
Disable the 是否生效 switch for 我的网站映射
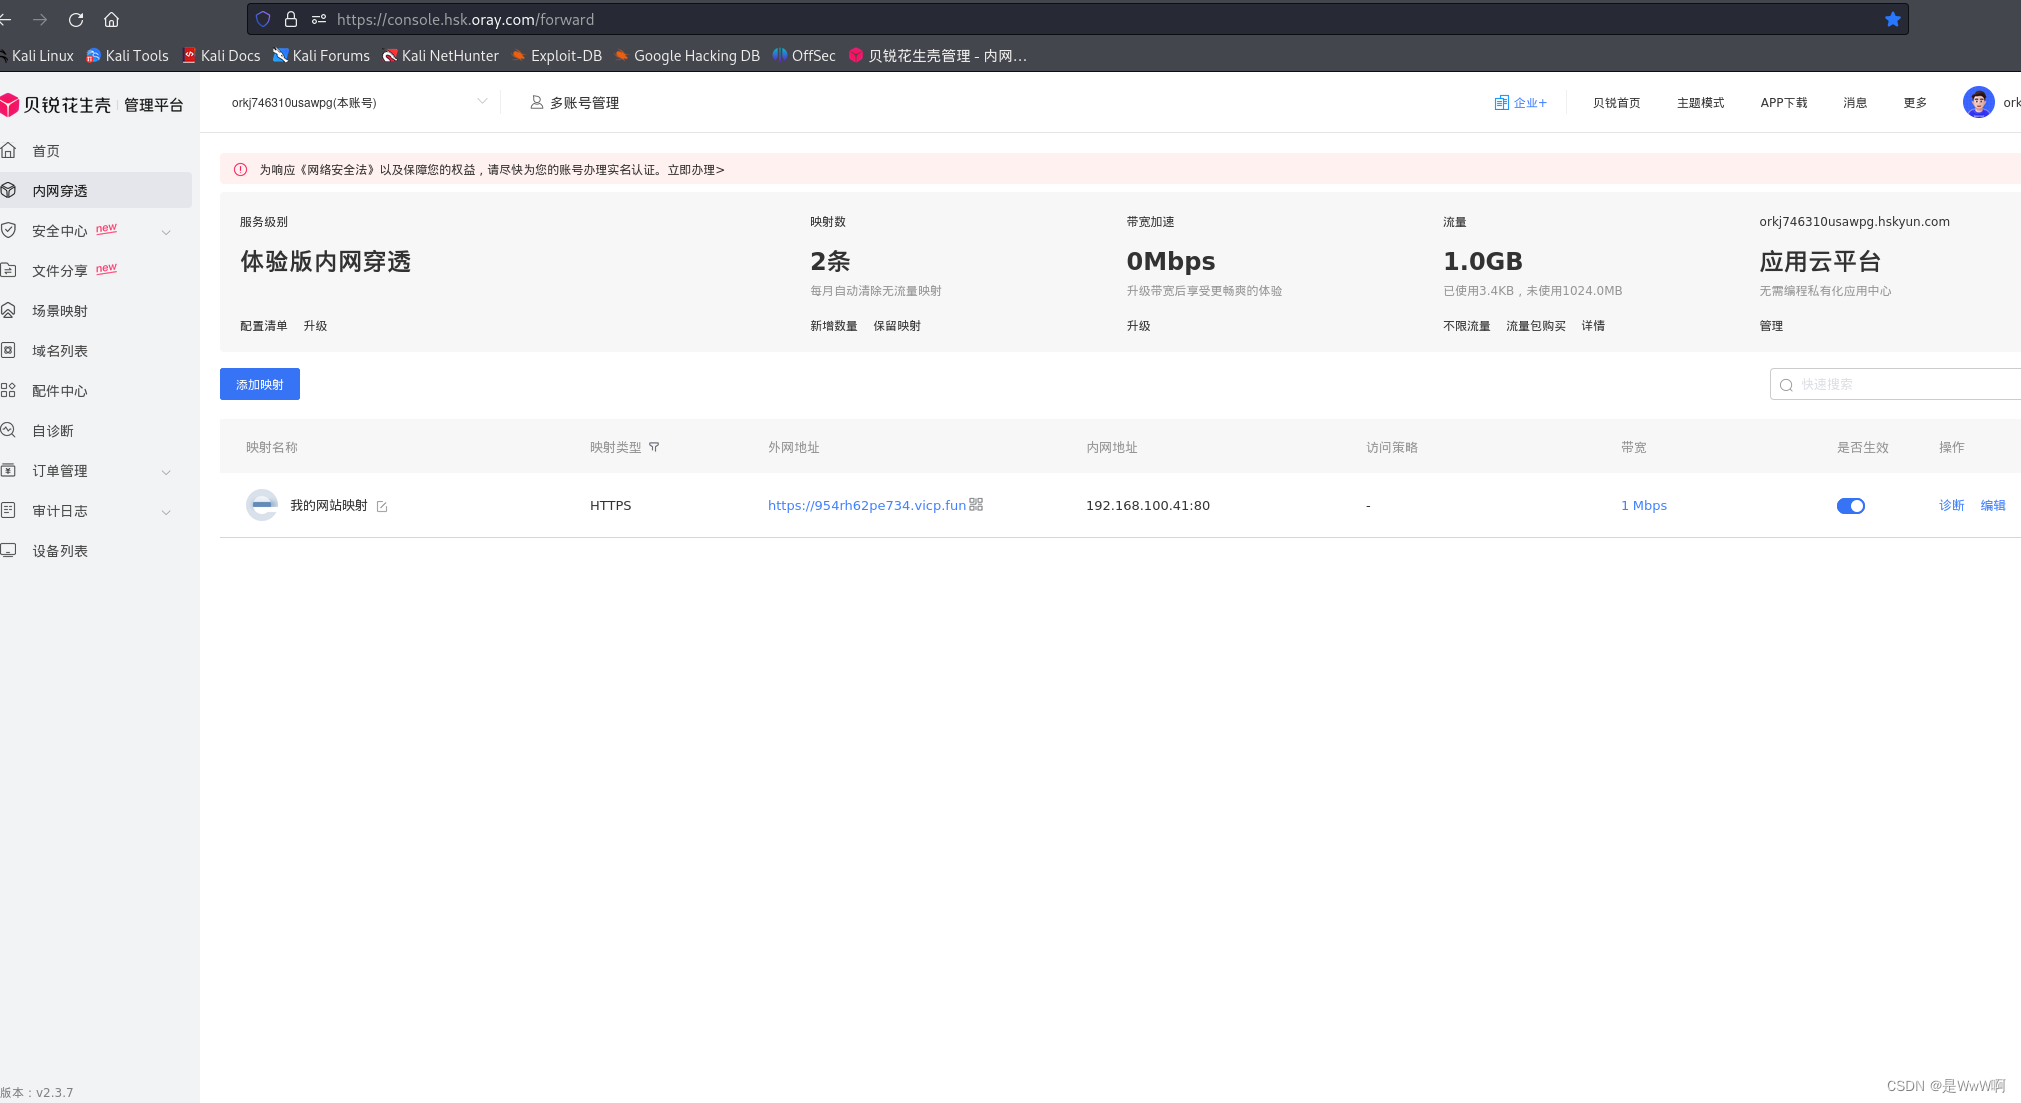pos(1850,506)
